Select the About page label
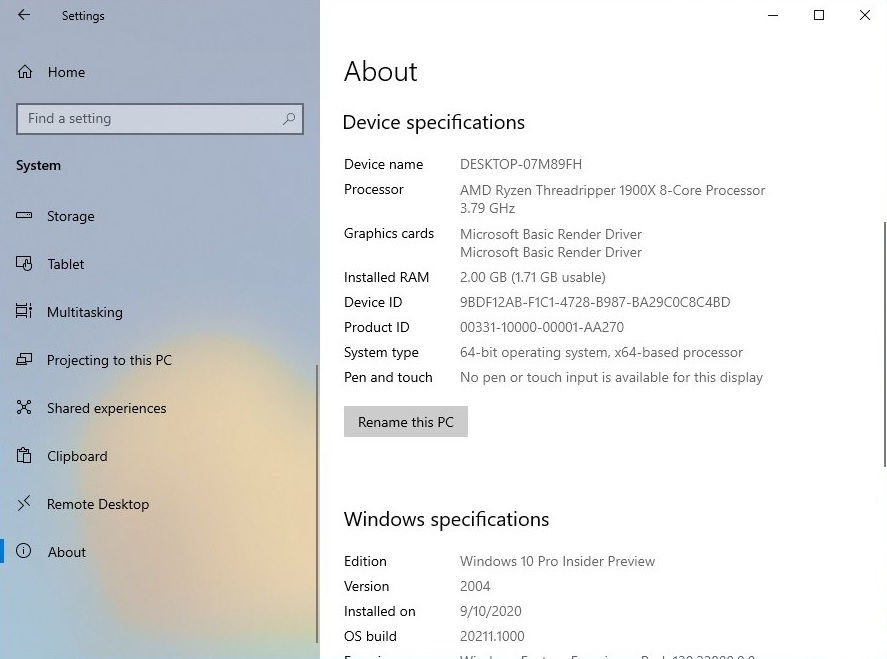887x659 pixels. (67, 552)
